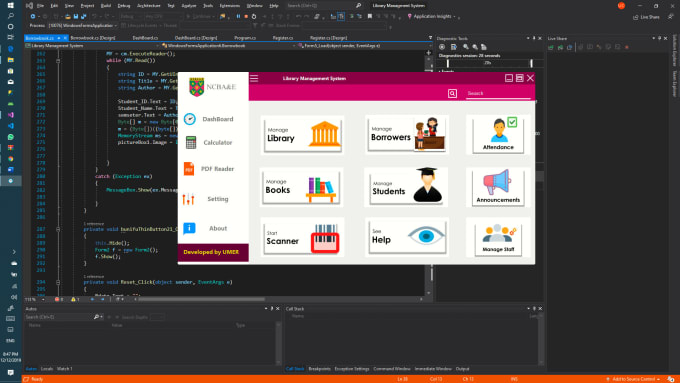Click the errors count indicator in editor
The image size is (680, 383).
[59, 299]
